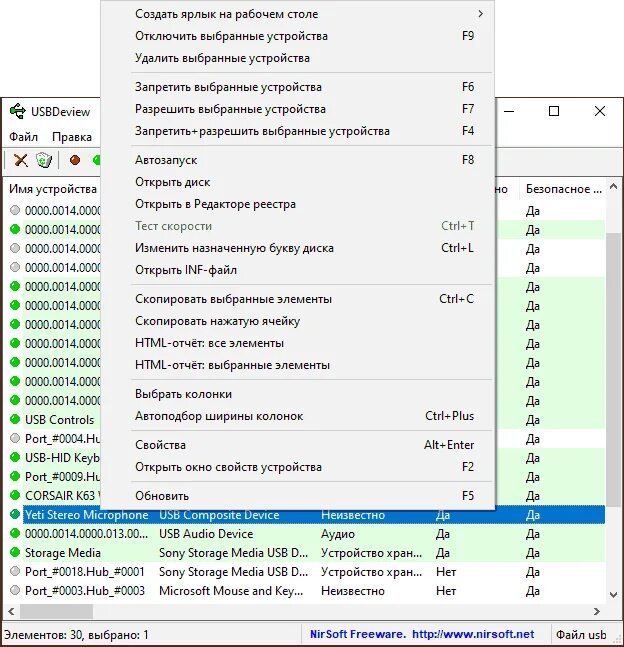Click 'Port_#0003.Hub_#0003' device name
Viewport: 624px width, 647px height.
(x=85, y=590)
